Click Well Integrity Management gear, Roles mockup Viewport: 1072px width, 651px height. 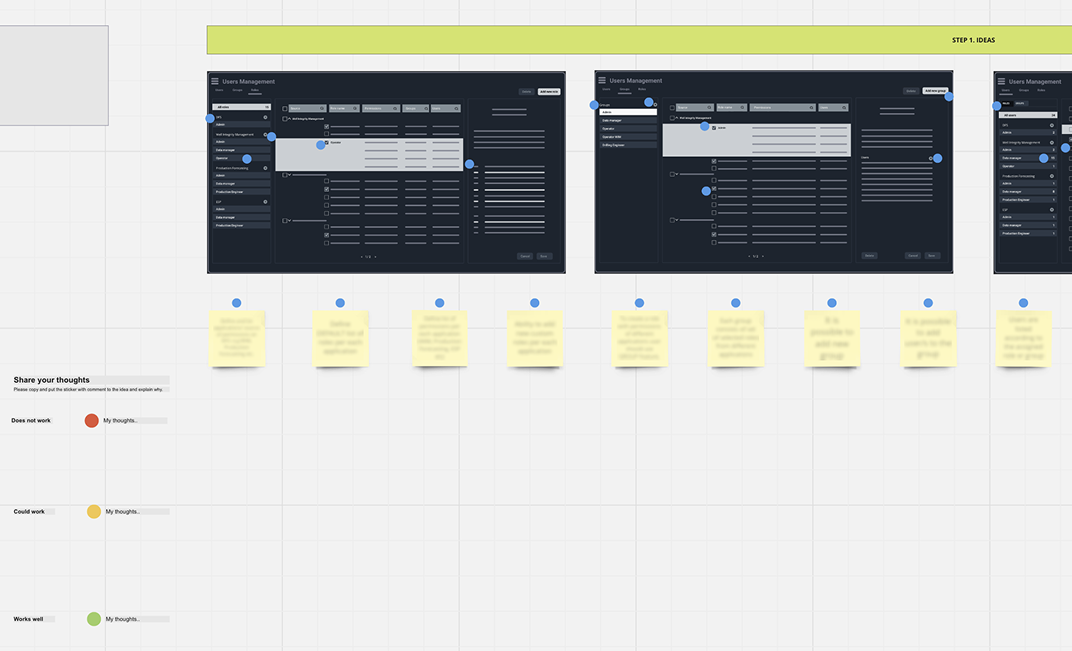(265, 135)
